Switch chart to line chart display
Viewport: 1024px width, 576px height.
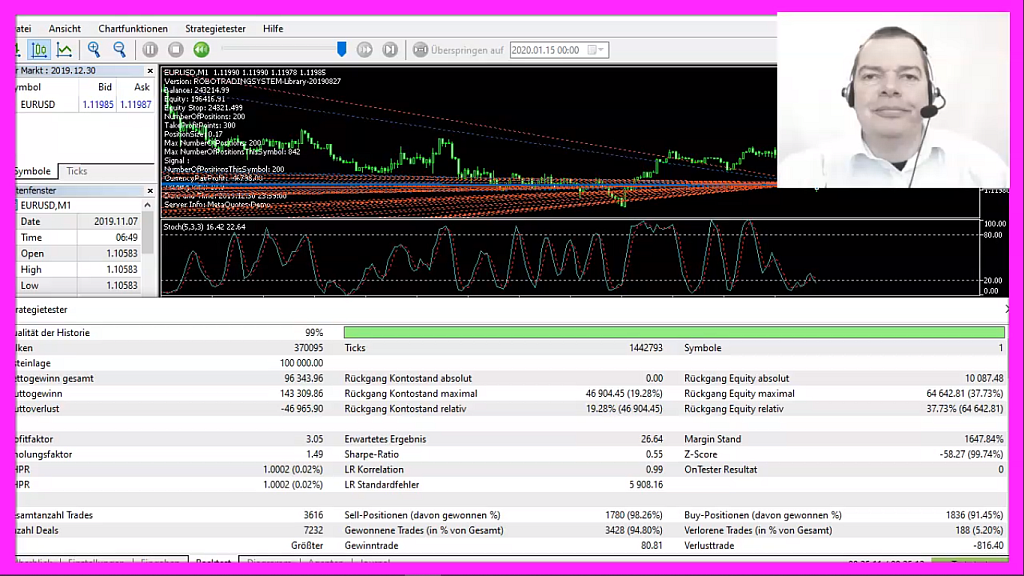tap(64, 50)
